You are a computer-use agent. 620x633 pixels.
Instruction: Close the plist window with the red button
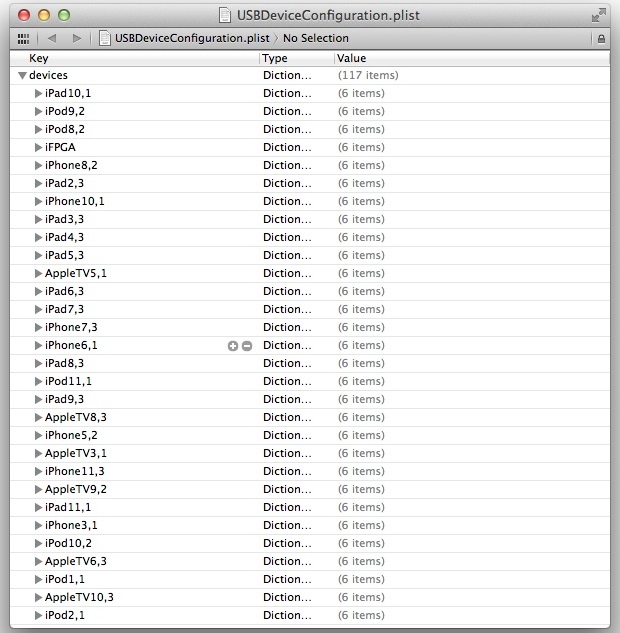[x=24, y=15]
